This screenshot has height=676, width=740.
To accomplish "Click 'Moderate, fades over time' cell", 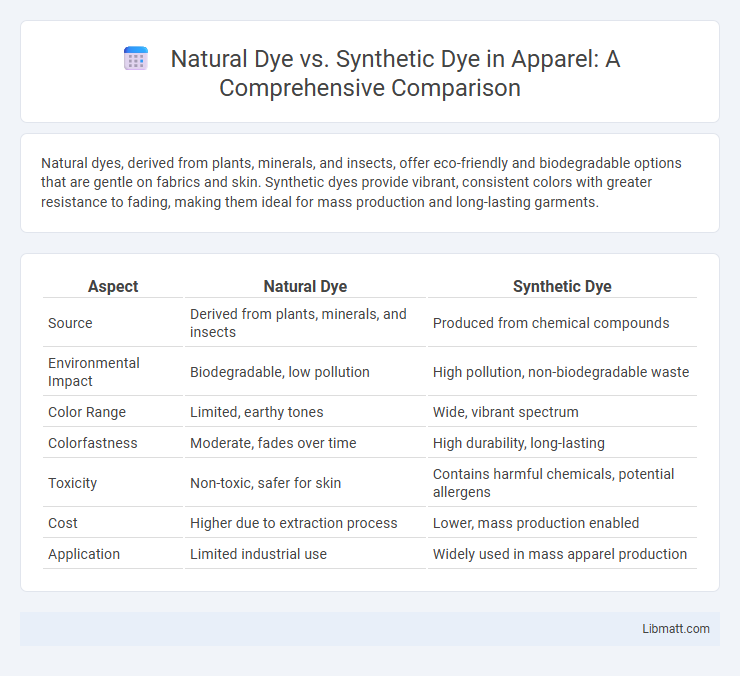I will [273, 443].
